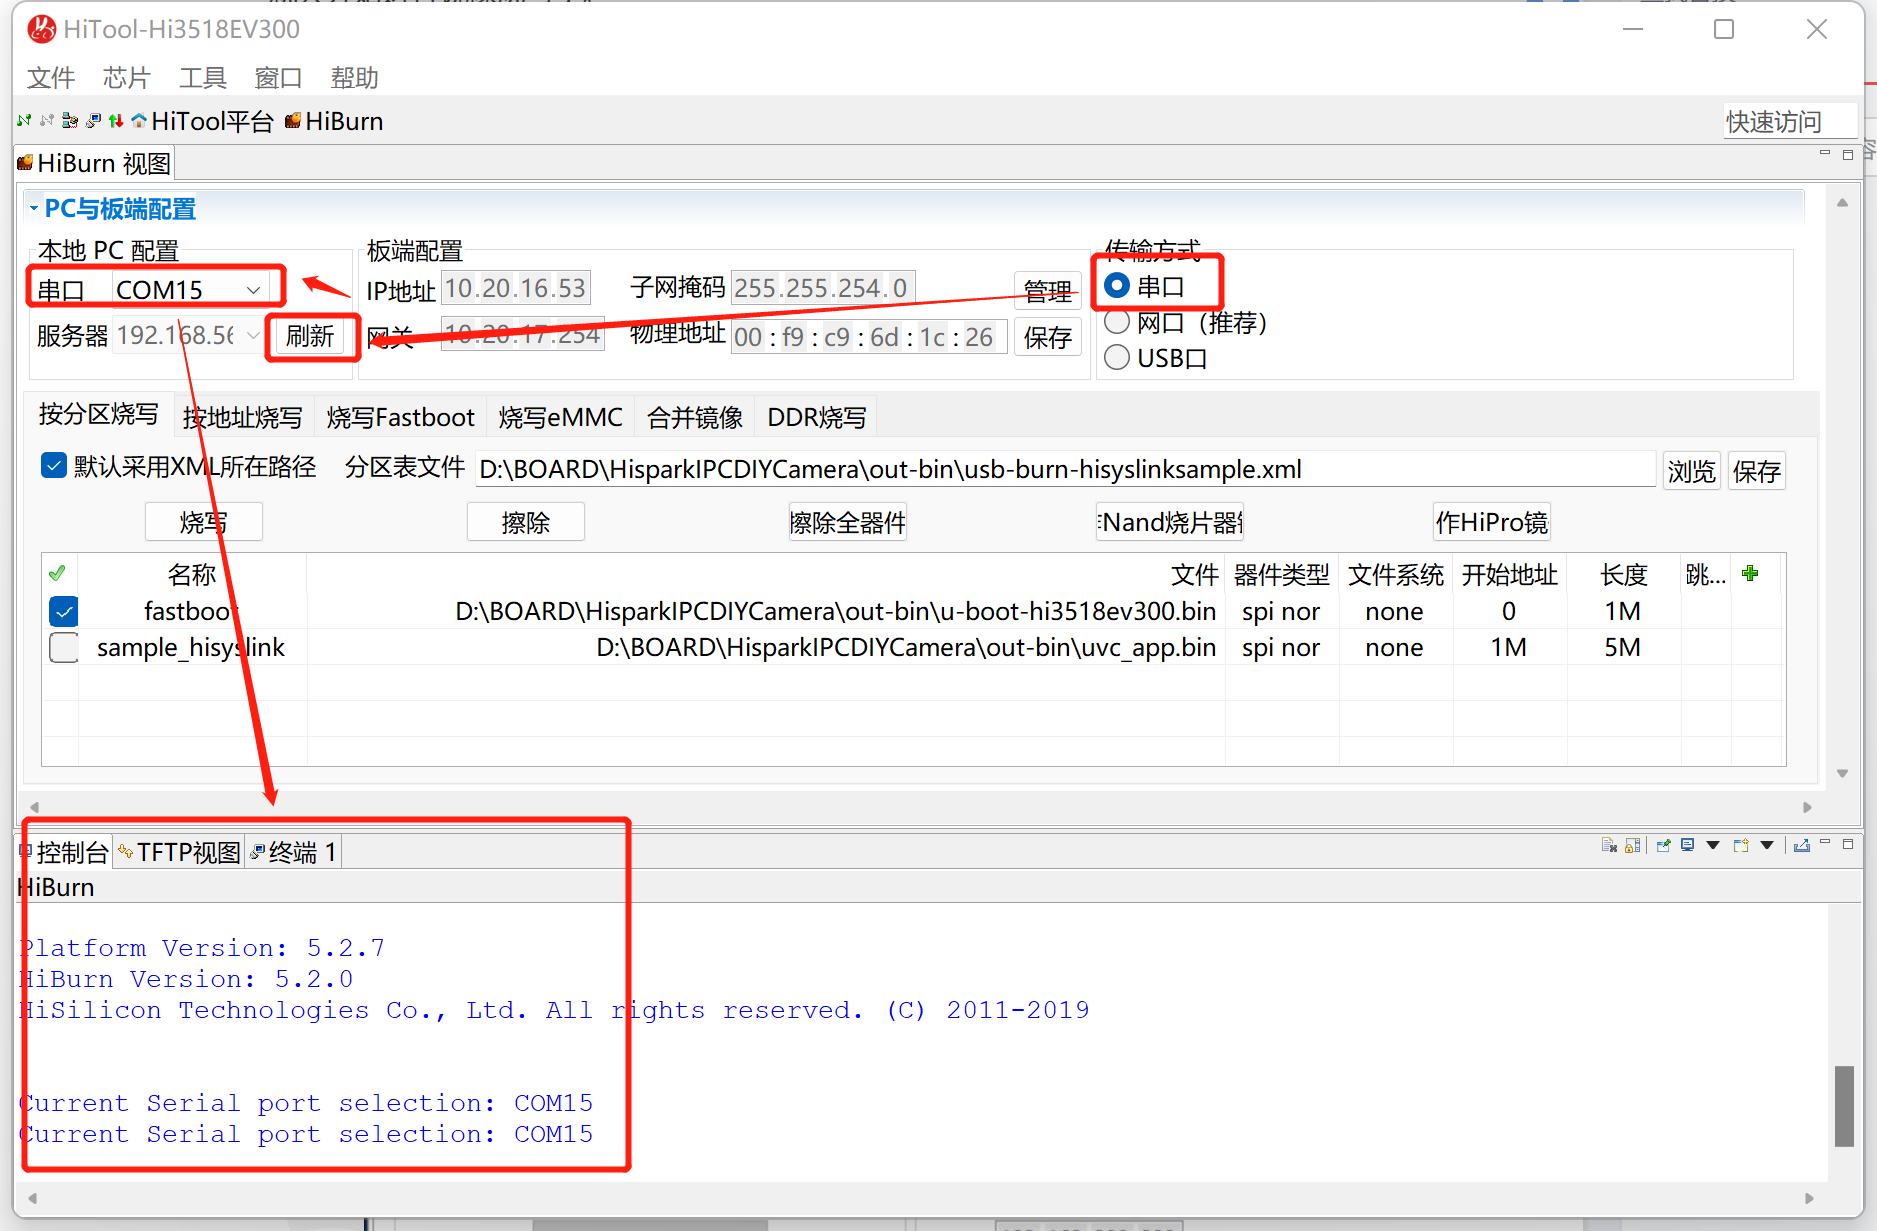The width and height of the screenshot is (1877, 1231).
Task: Click the 管理 button
Action: click(x=1048, y=291)
